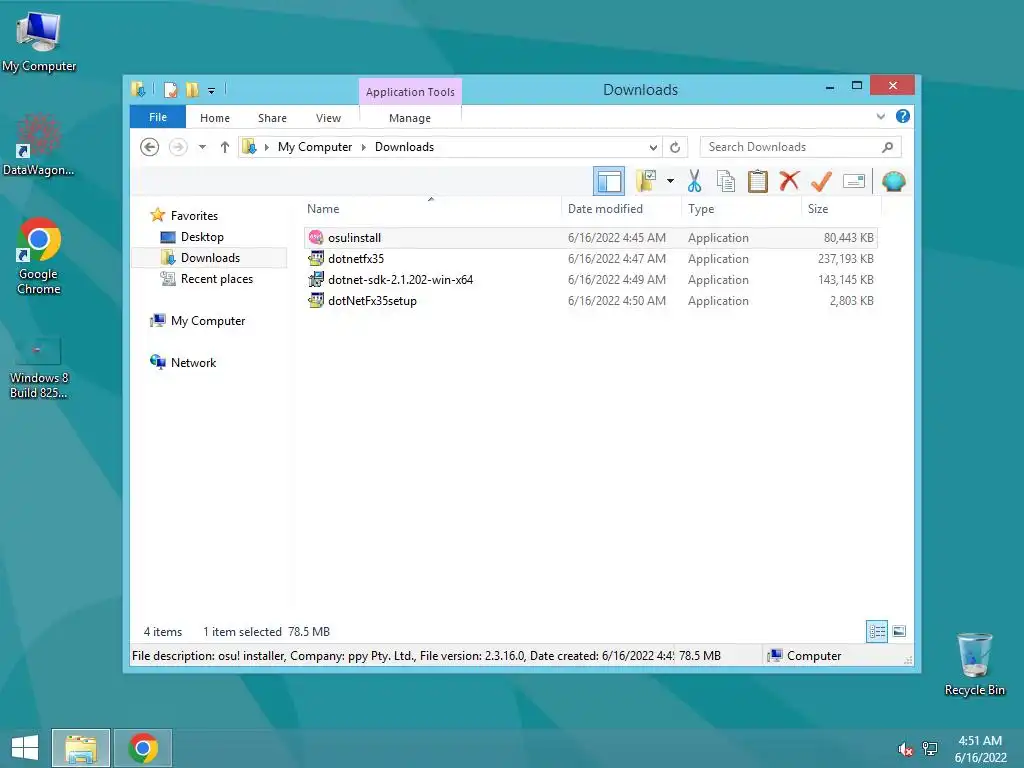Open the taskbar clock showing 4:51 AM

[x=980, y=749]
